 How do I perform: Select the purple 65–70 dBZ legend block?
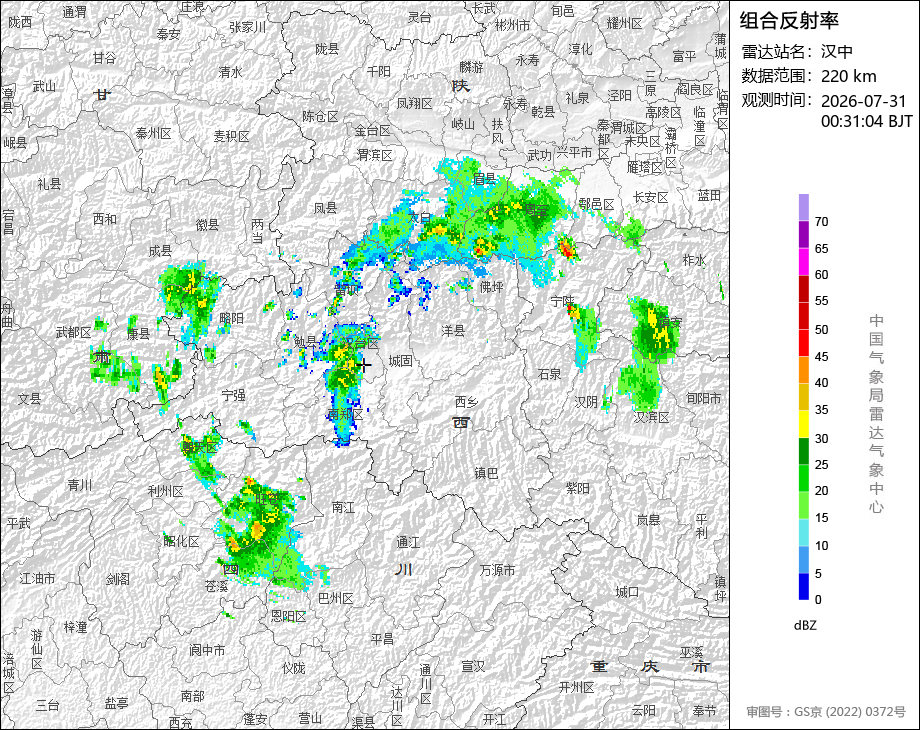[804, 235]
